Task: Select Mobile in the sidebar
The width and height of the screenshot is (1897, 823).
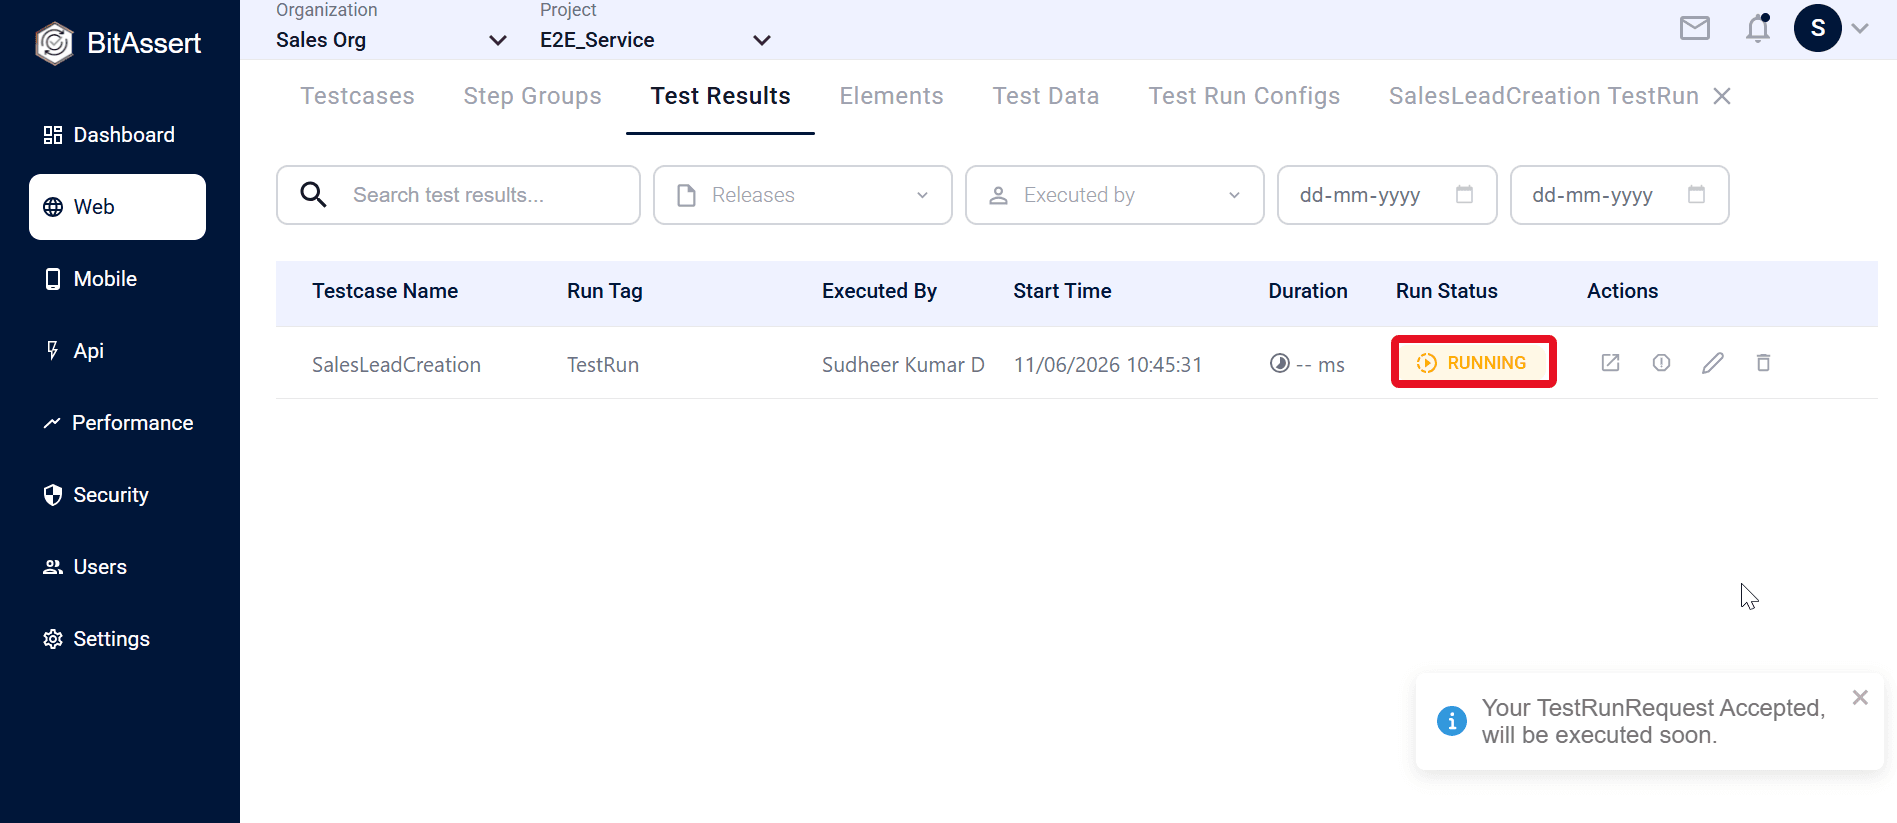Action: [118, 279]
